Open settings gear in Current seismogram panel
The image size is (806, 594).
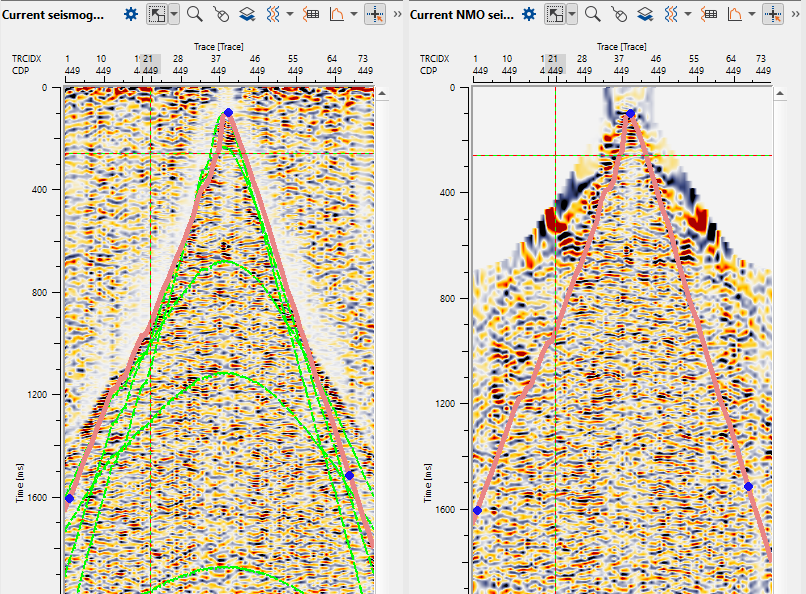click(130, 14)
